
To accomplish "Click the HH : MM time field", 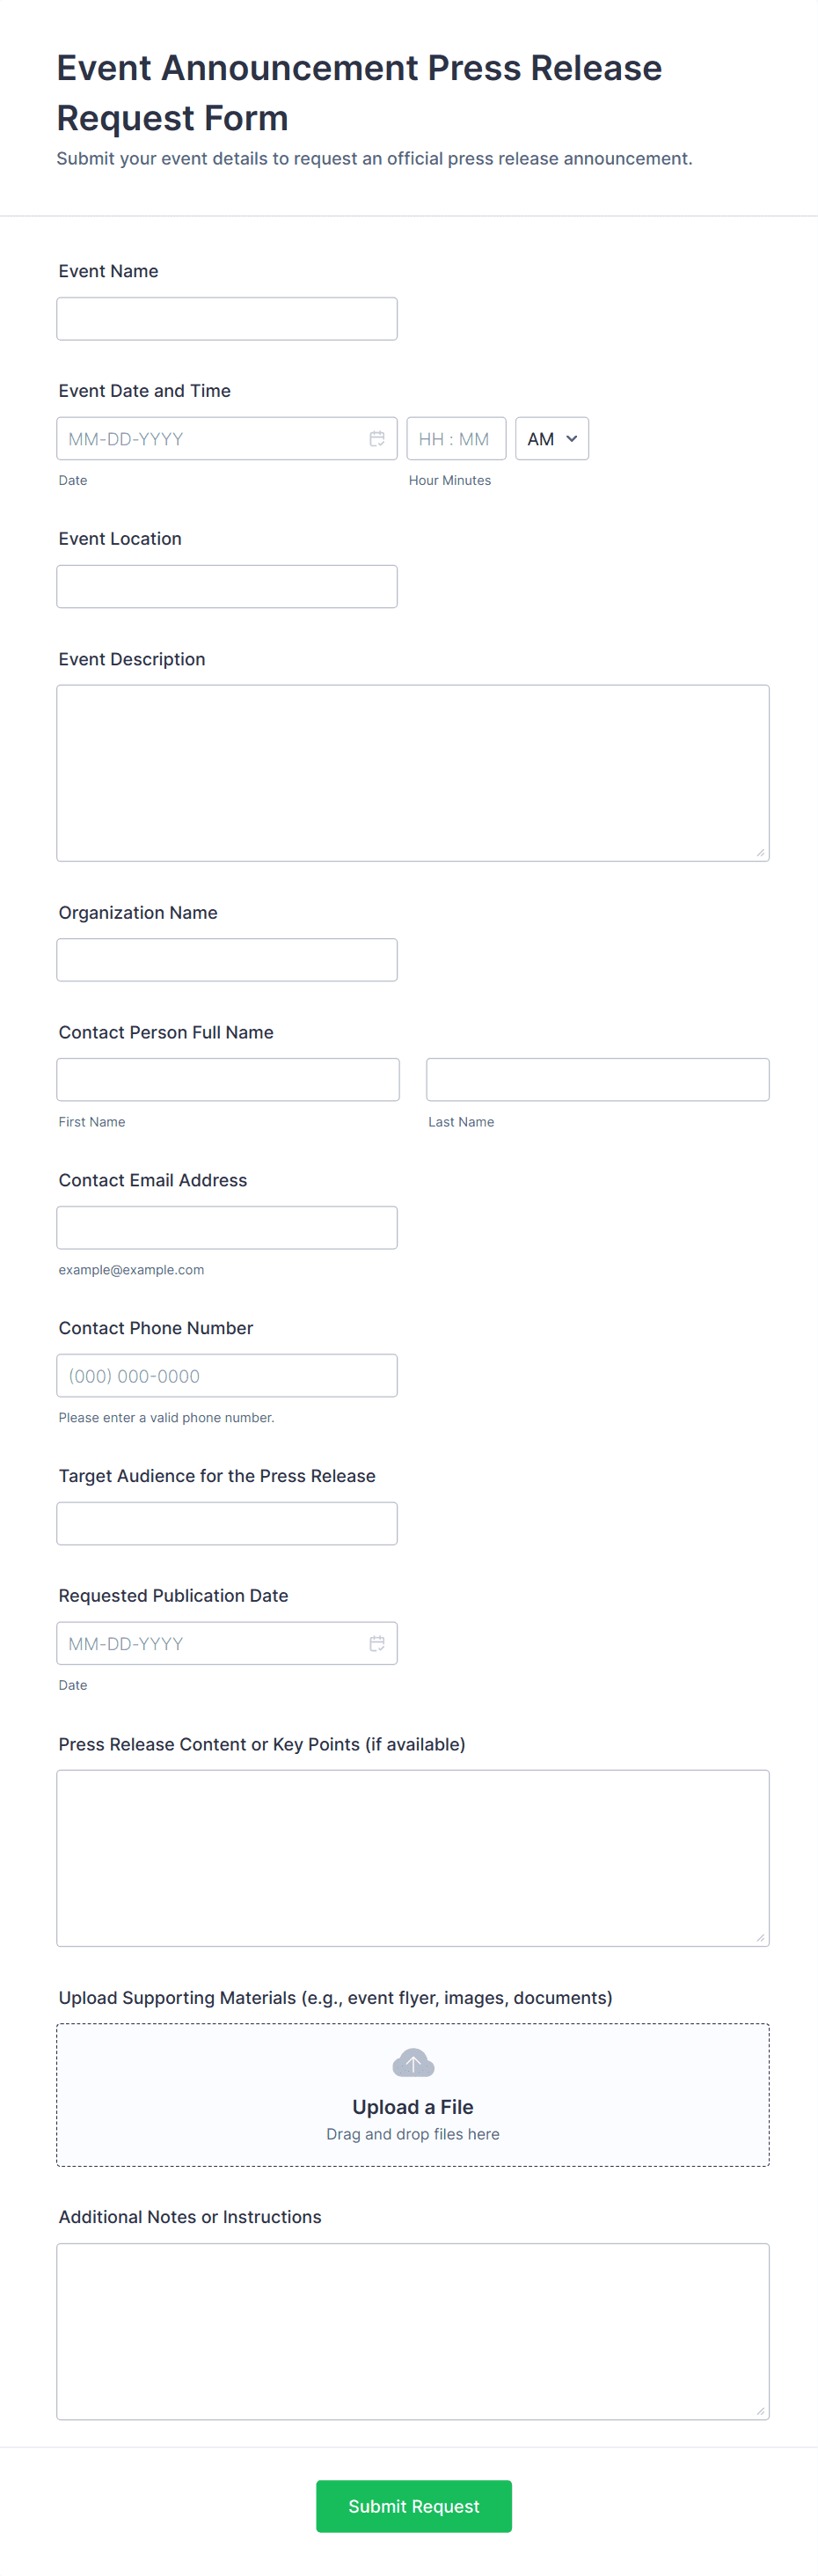I will 455,439.
